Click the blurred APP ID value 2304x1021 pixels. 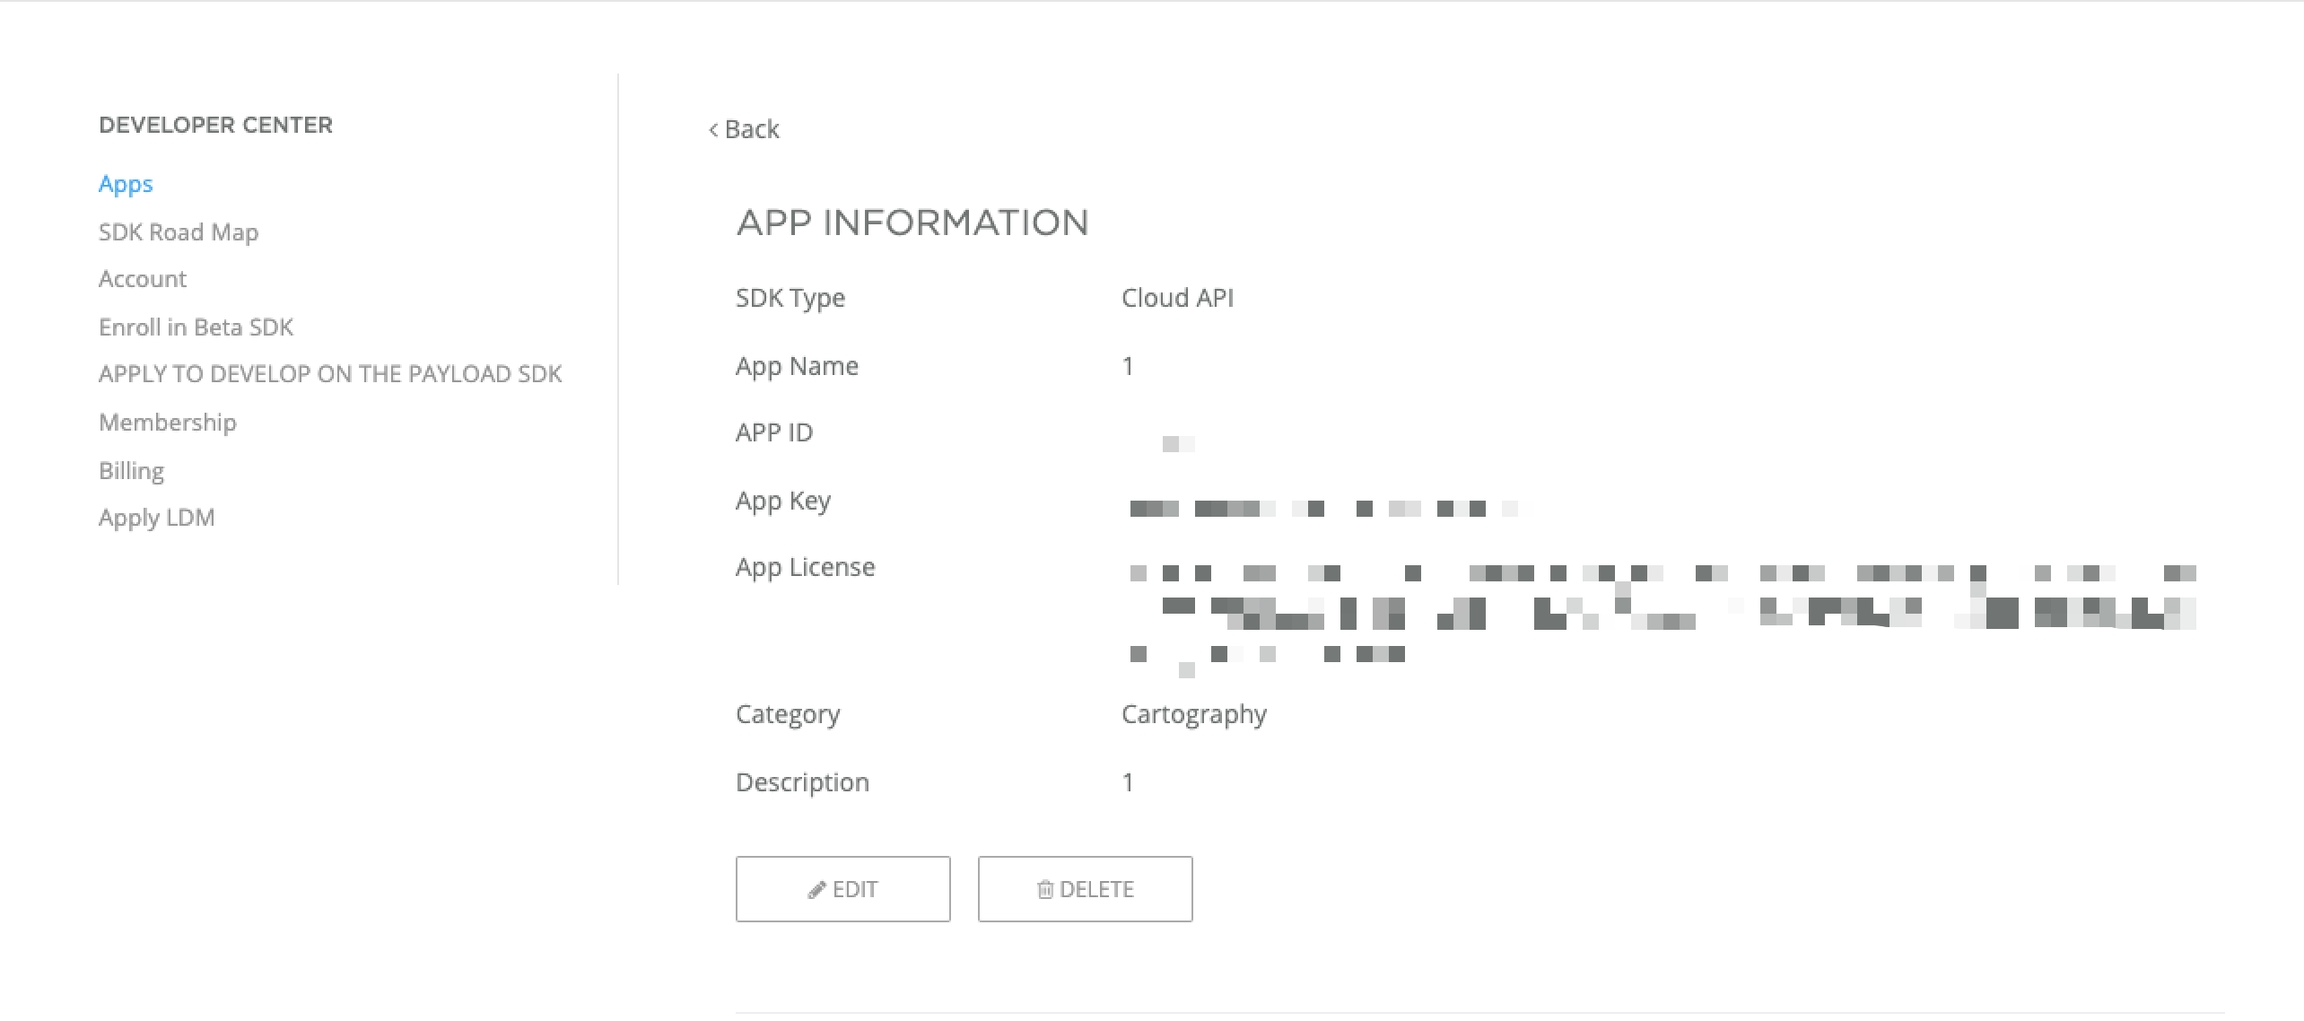click(x=1177, y=443)
